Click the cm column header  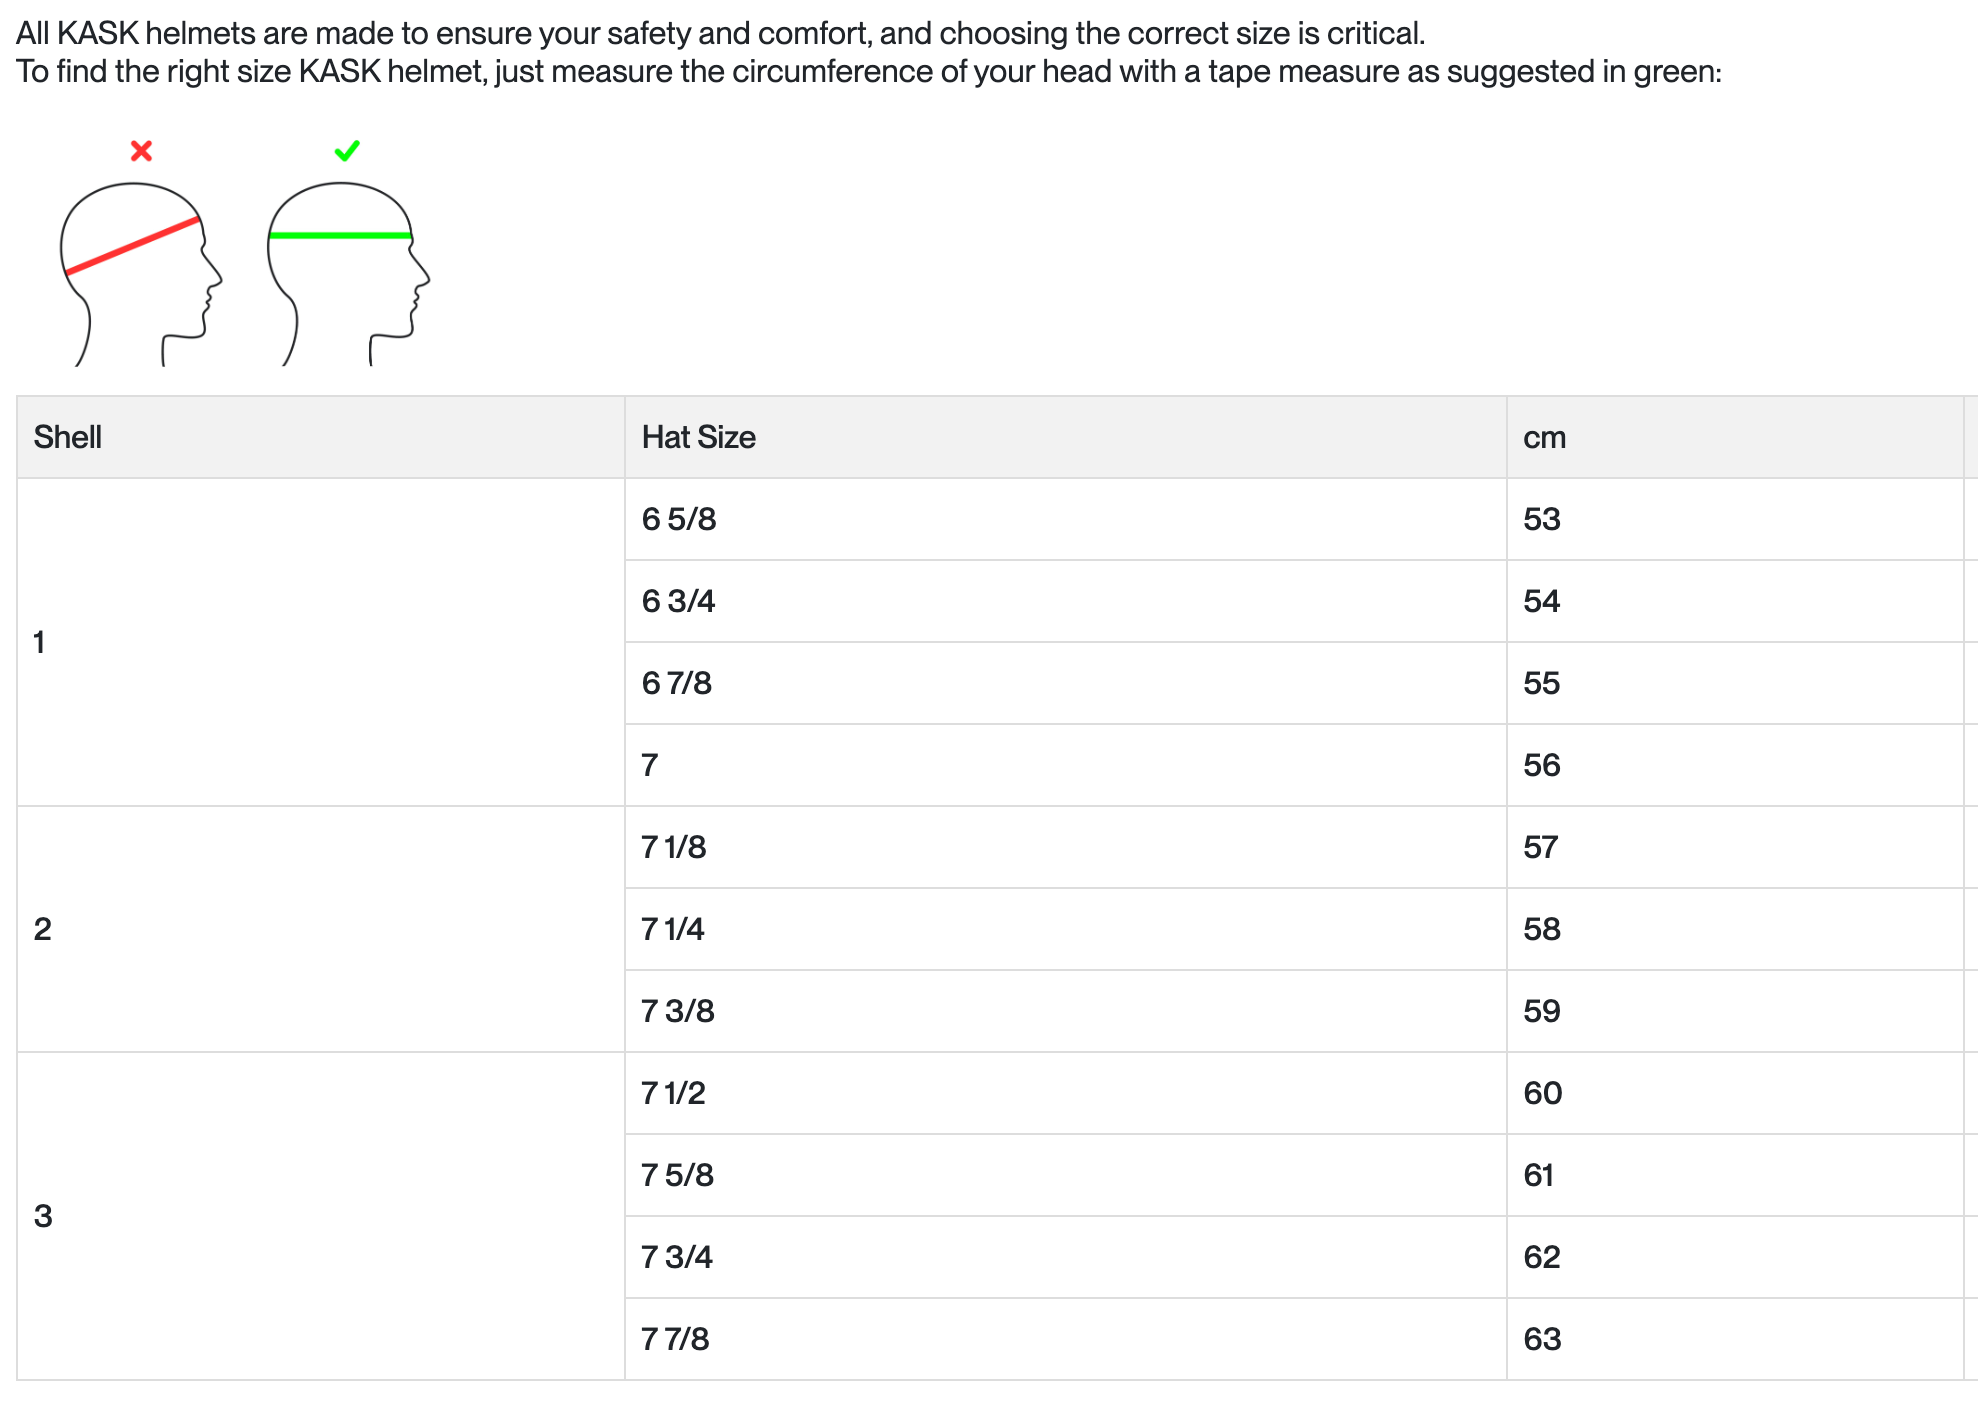[x=1544, y=437]
